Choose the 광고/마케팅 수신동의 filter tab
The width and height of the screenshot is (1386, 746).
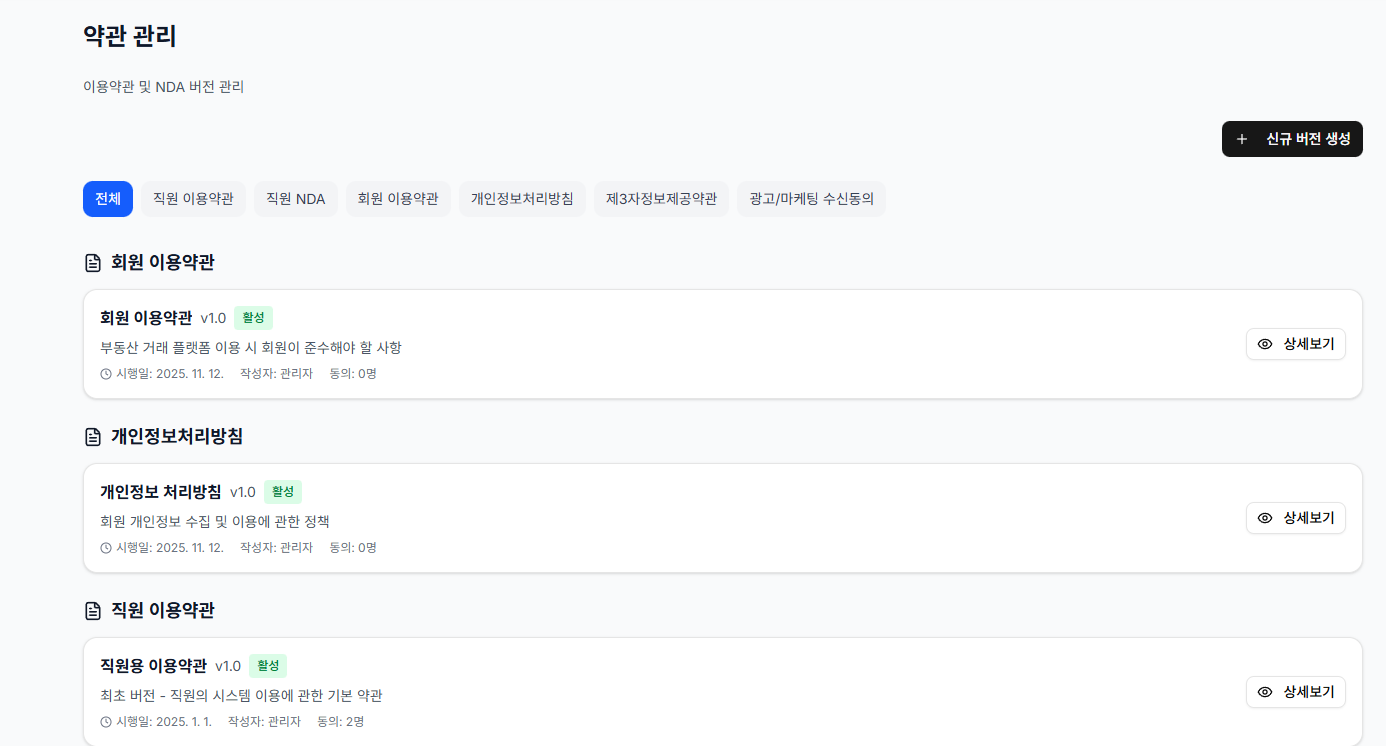[x=811, y=199]
